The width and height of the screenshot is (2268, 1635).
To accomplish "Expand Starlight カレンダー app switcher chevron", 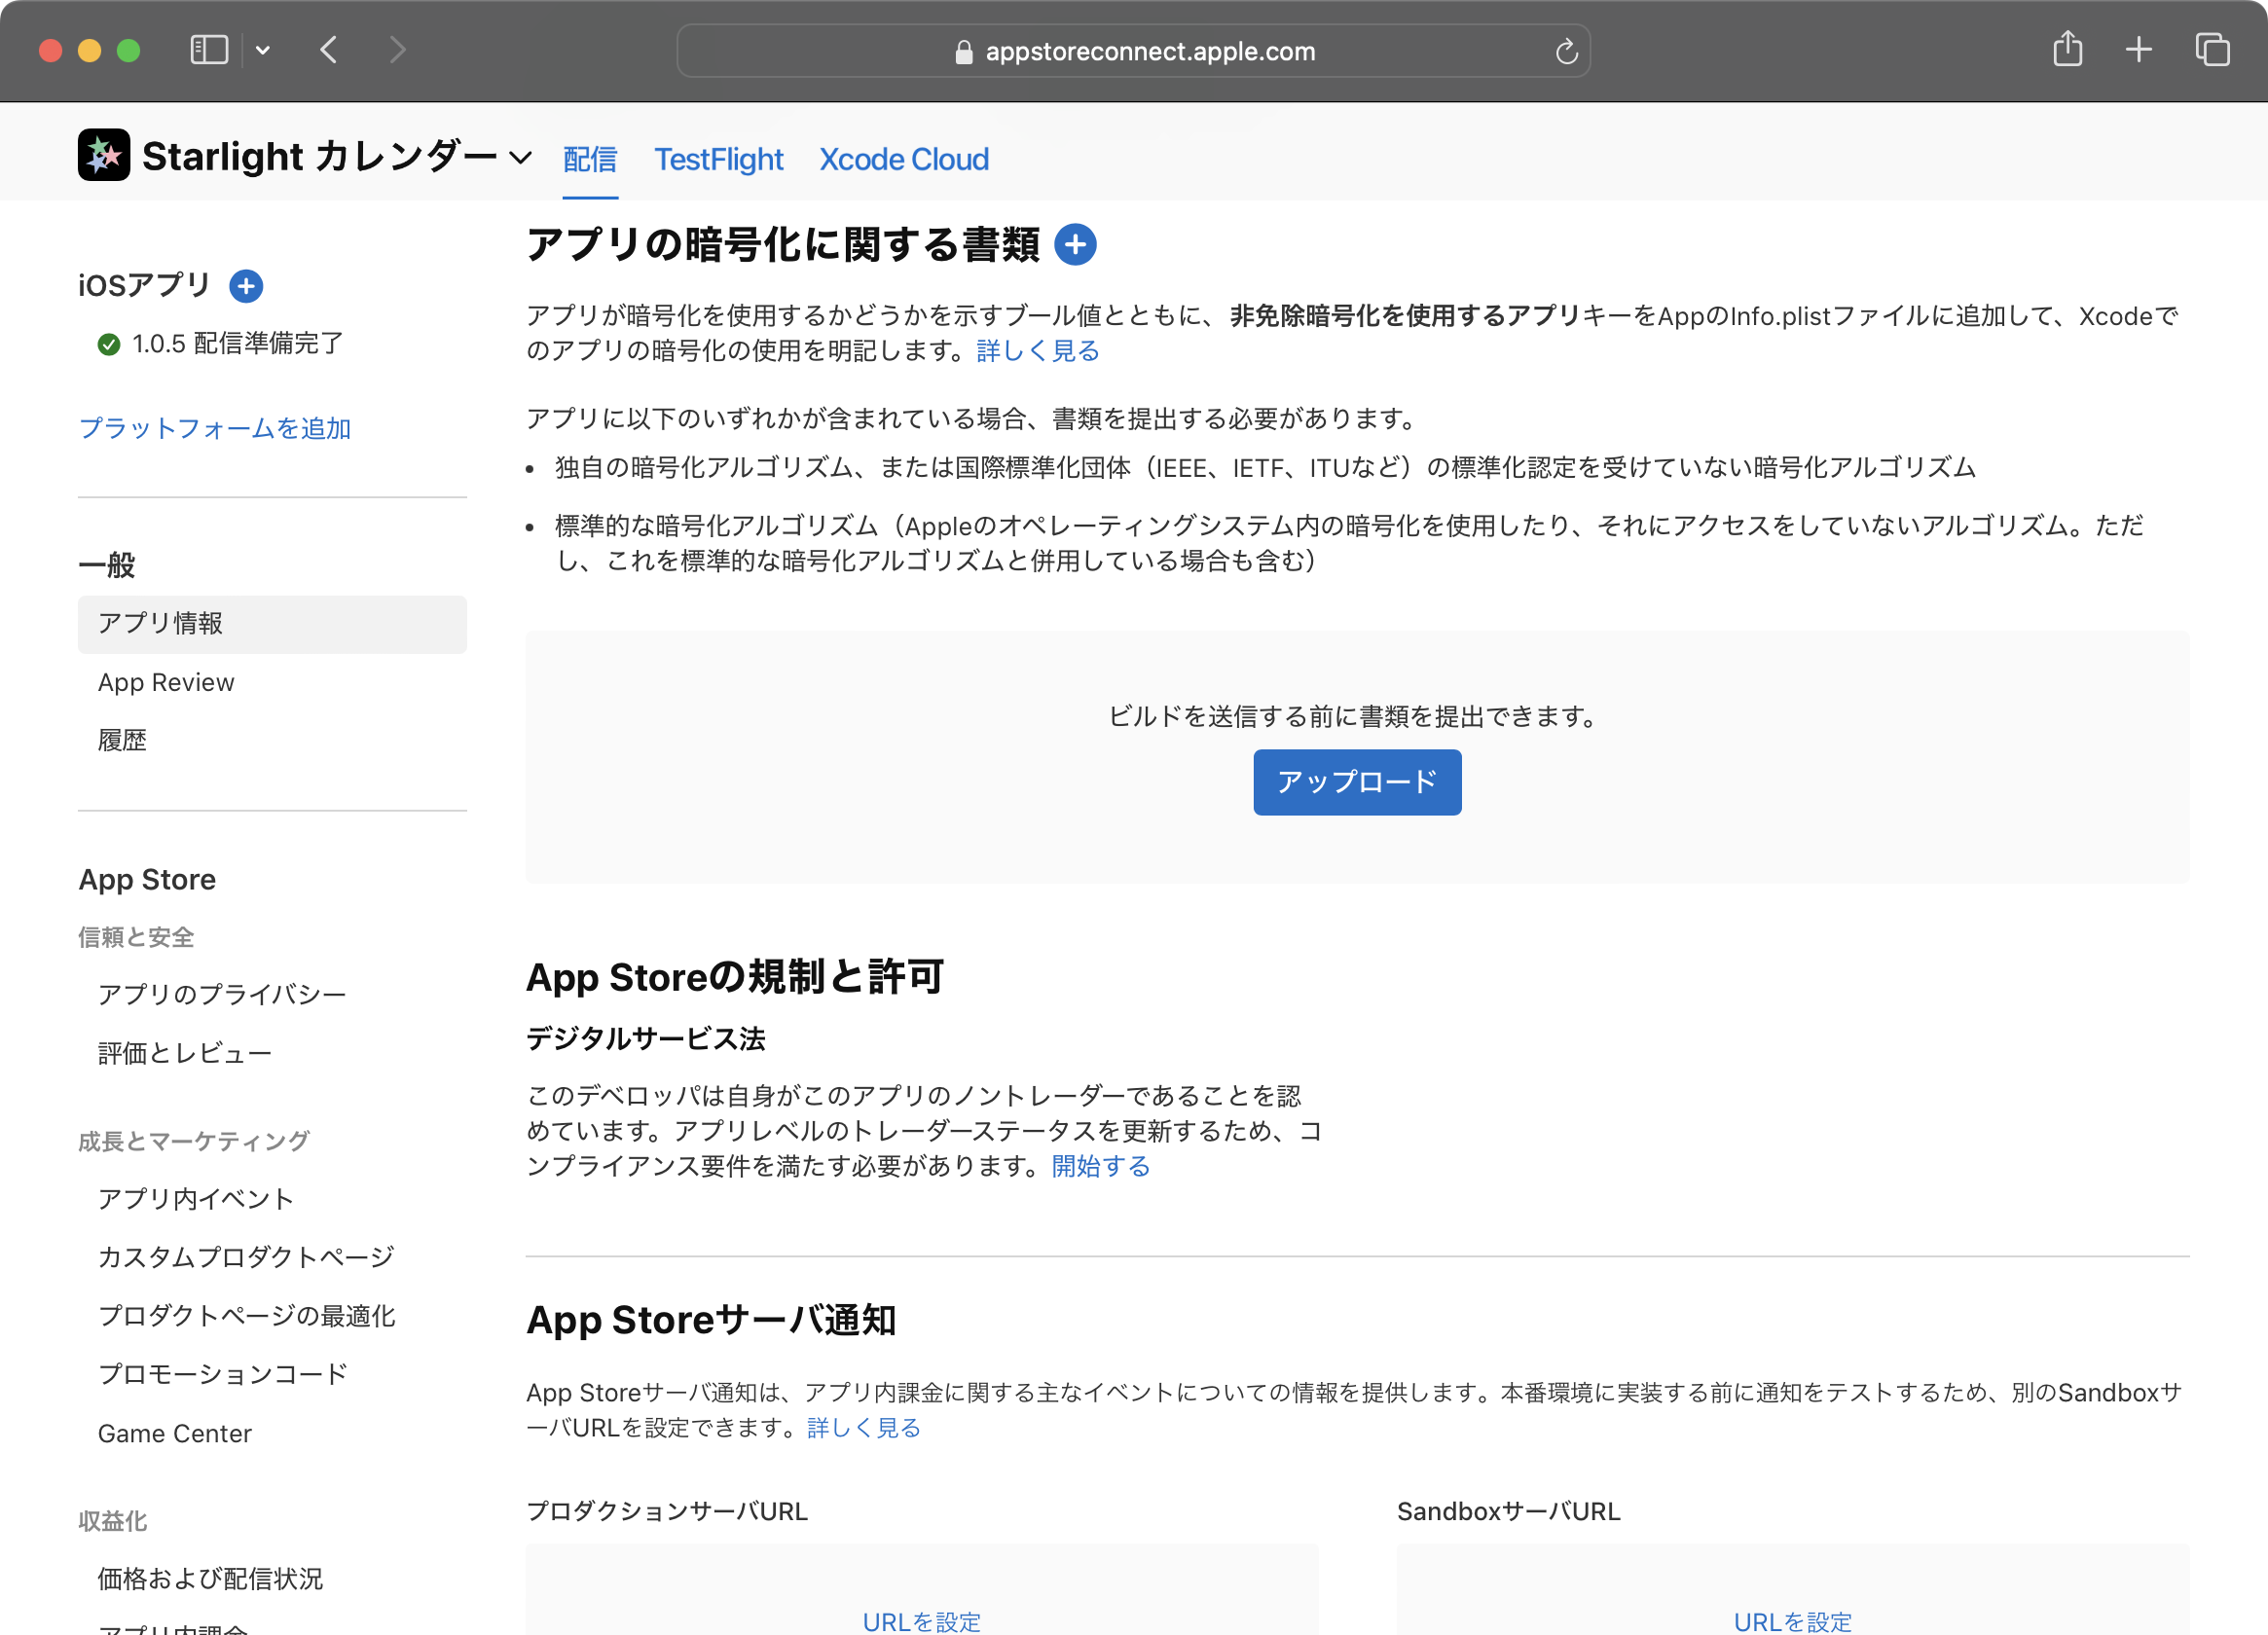I will (x=520, y=158).
